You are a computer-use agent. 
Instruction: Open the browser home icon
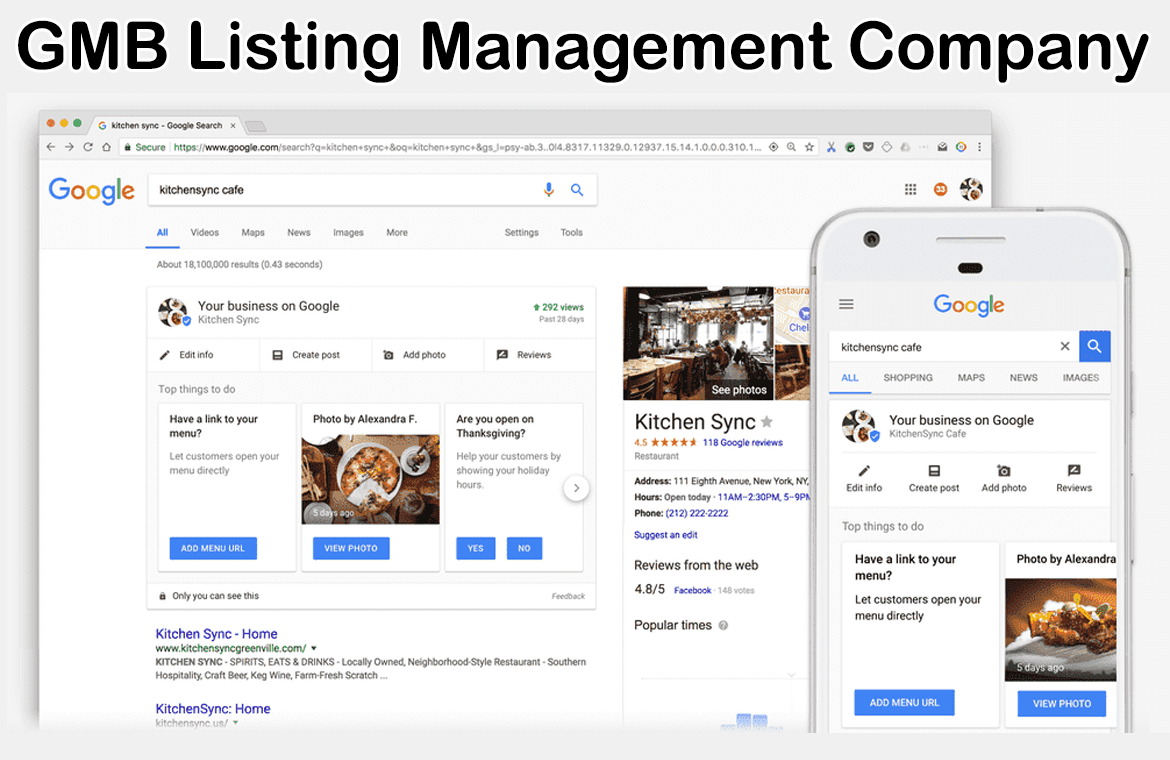(x=107, y=147)
